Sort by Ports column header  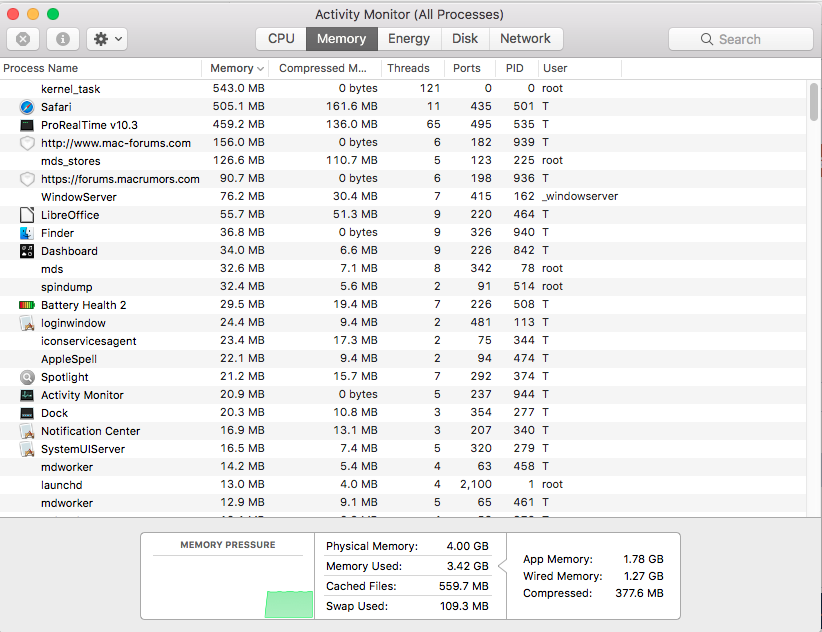(469, 68)
